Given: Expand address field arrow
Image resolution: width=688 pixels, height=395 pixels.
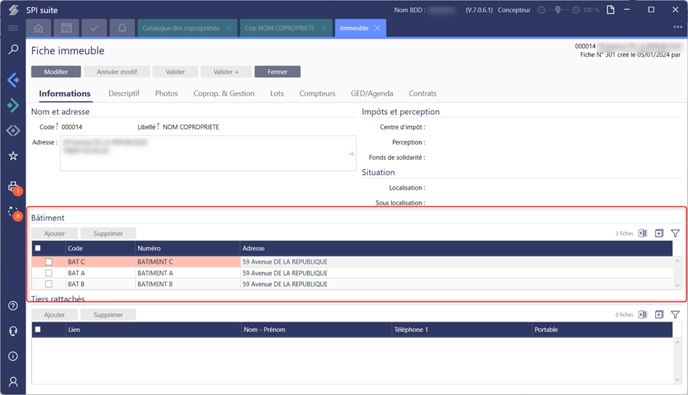Looking at the screenshot, I should 351,154.
